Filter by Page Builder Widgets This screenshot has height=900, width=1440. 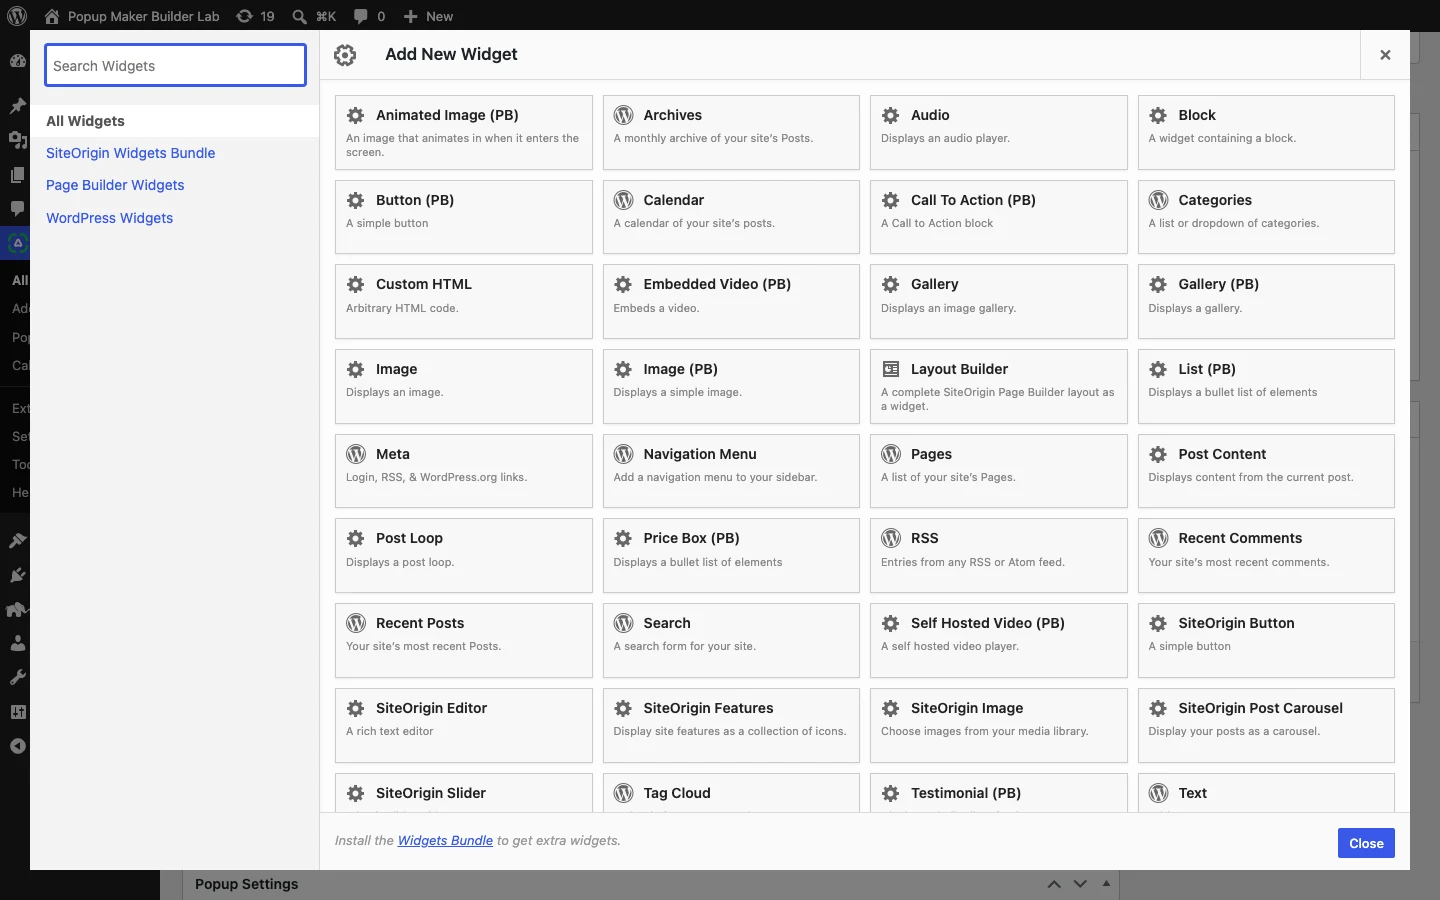pos(115,185)
